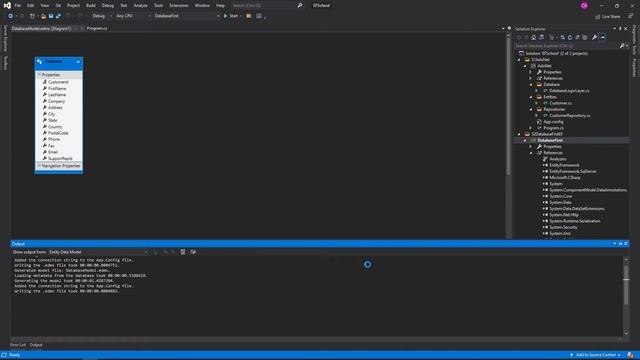Open the Test menu
640x360 pixels.
[x=123, y=6]
